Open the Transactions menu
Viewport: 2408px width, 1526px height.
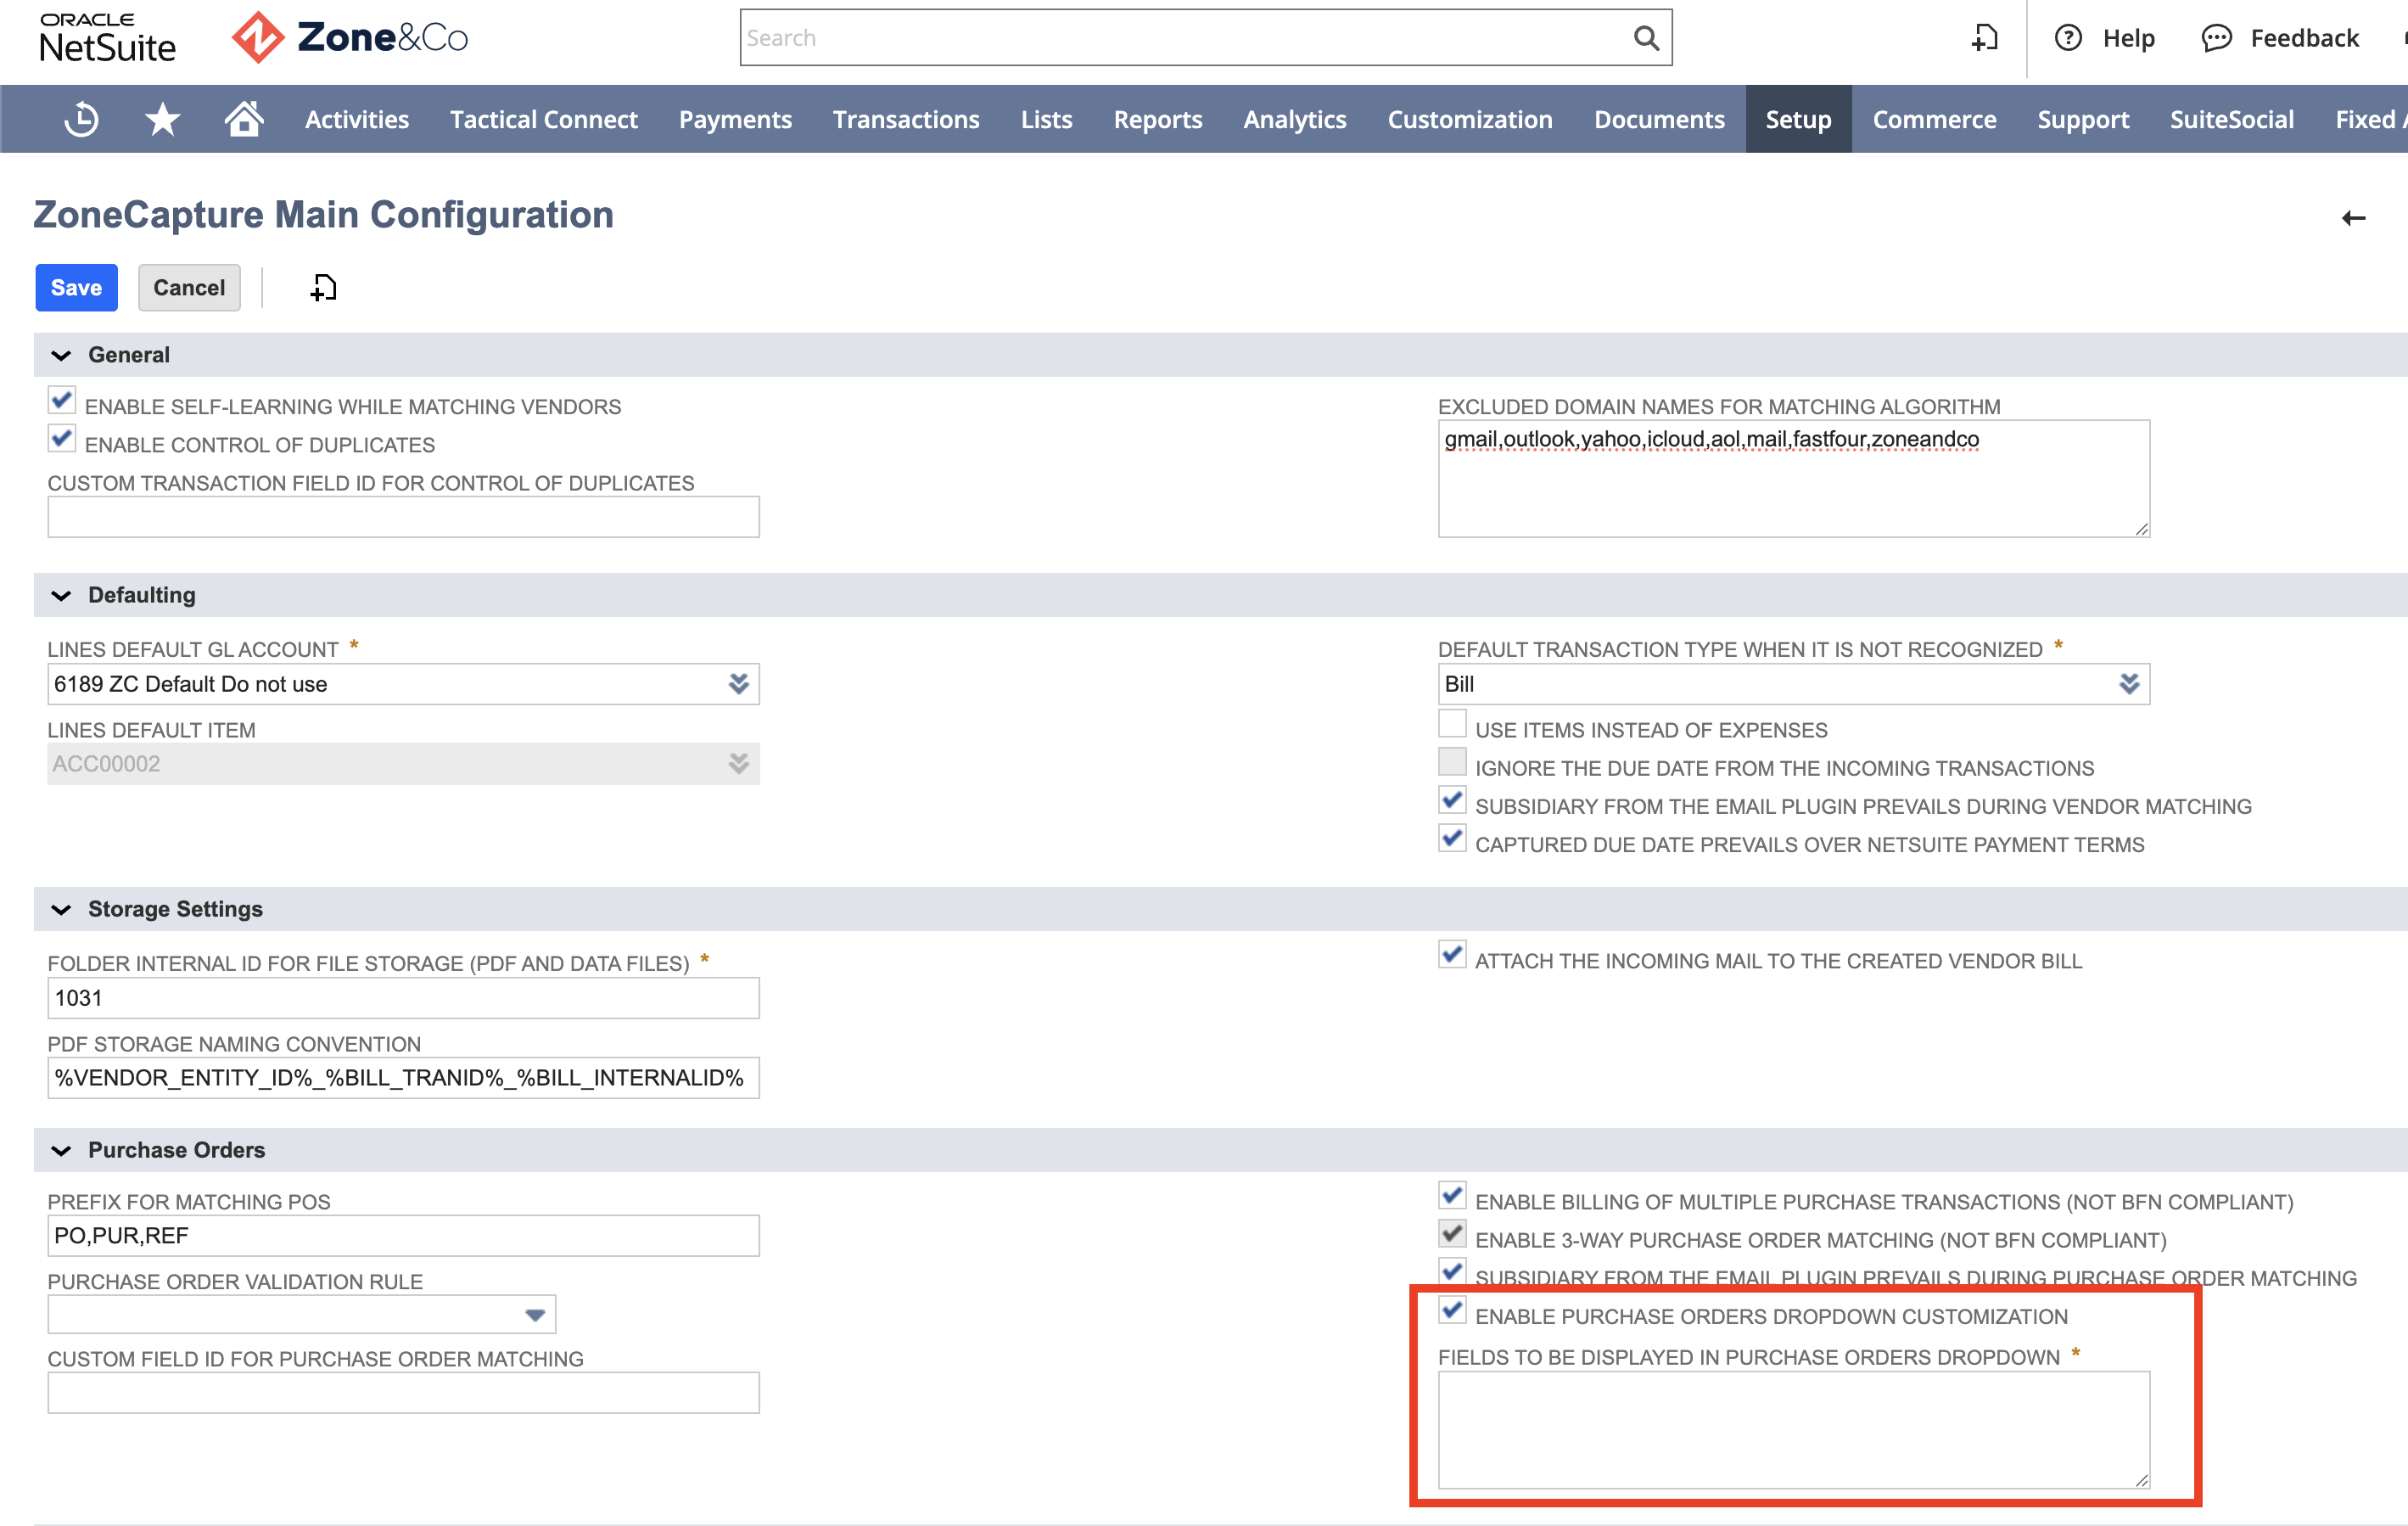click(x=906, y=119)
